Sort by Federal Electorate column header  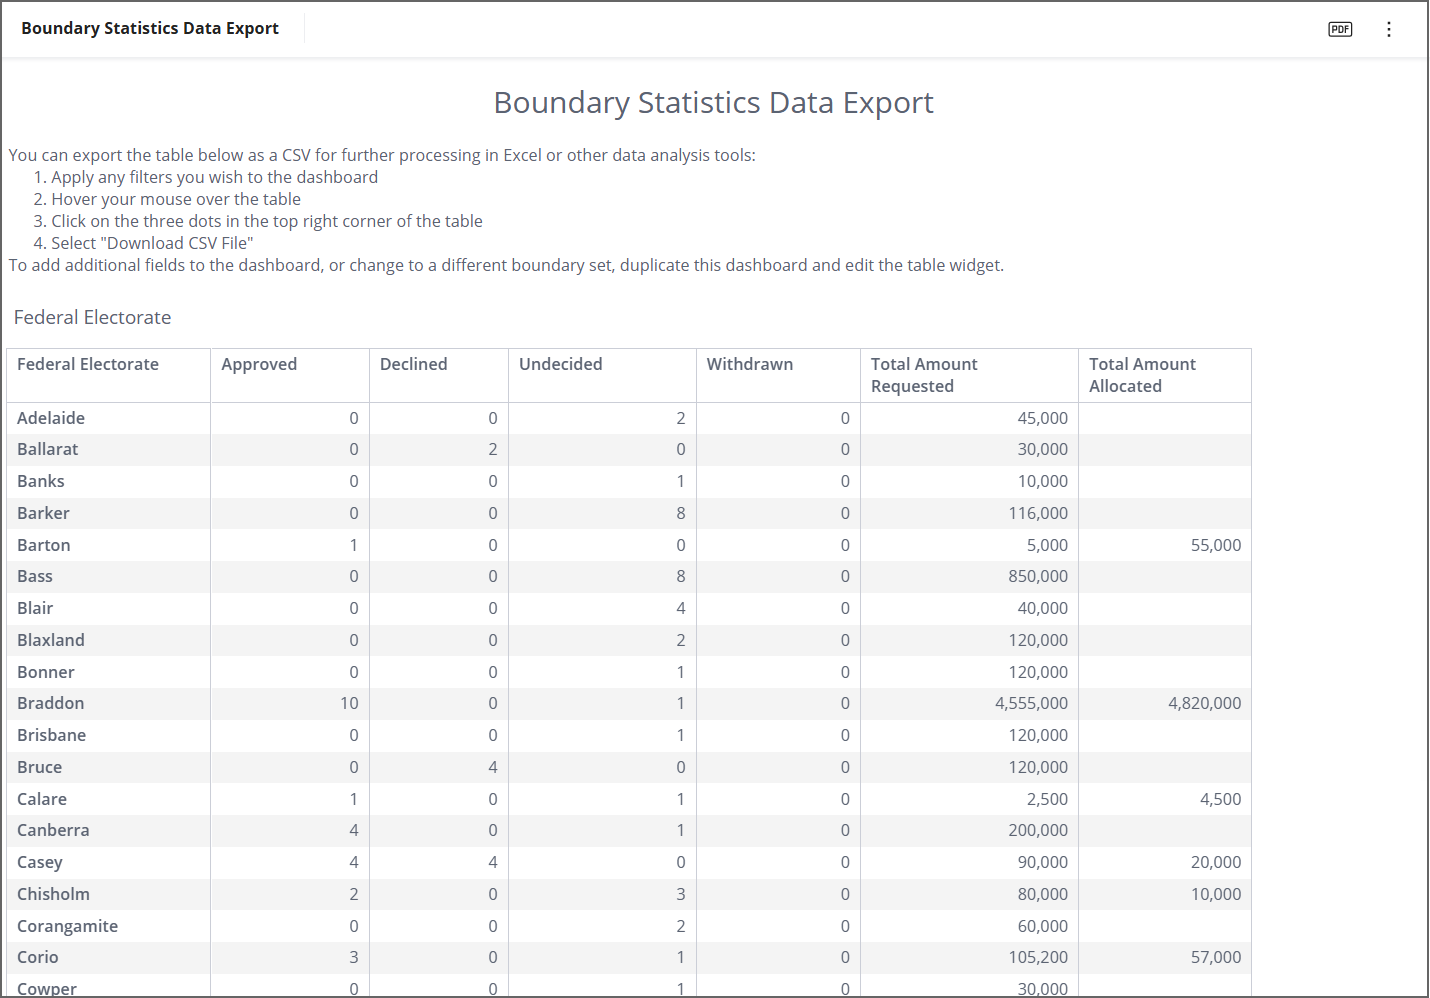click(x=88, y=364)
